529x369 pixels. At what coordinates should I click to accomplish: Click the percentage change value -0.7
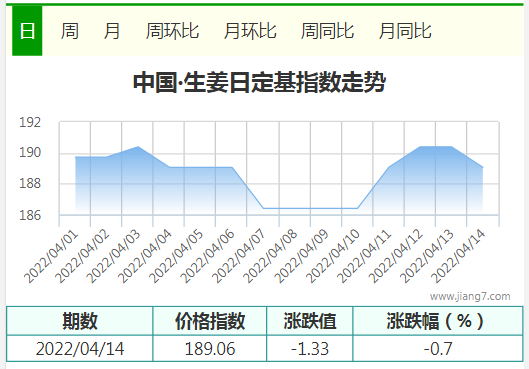click(x=438, y=349)
